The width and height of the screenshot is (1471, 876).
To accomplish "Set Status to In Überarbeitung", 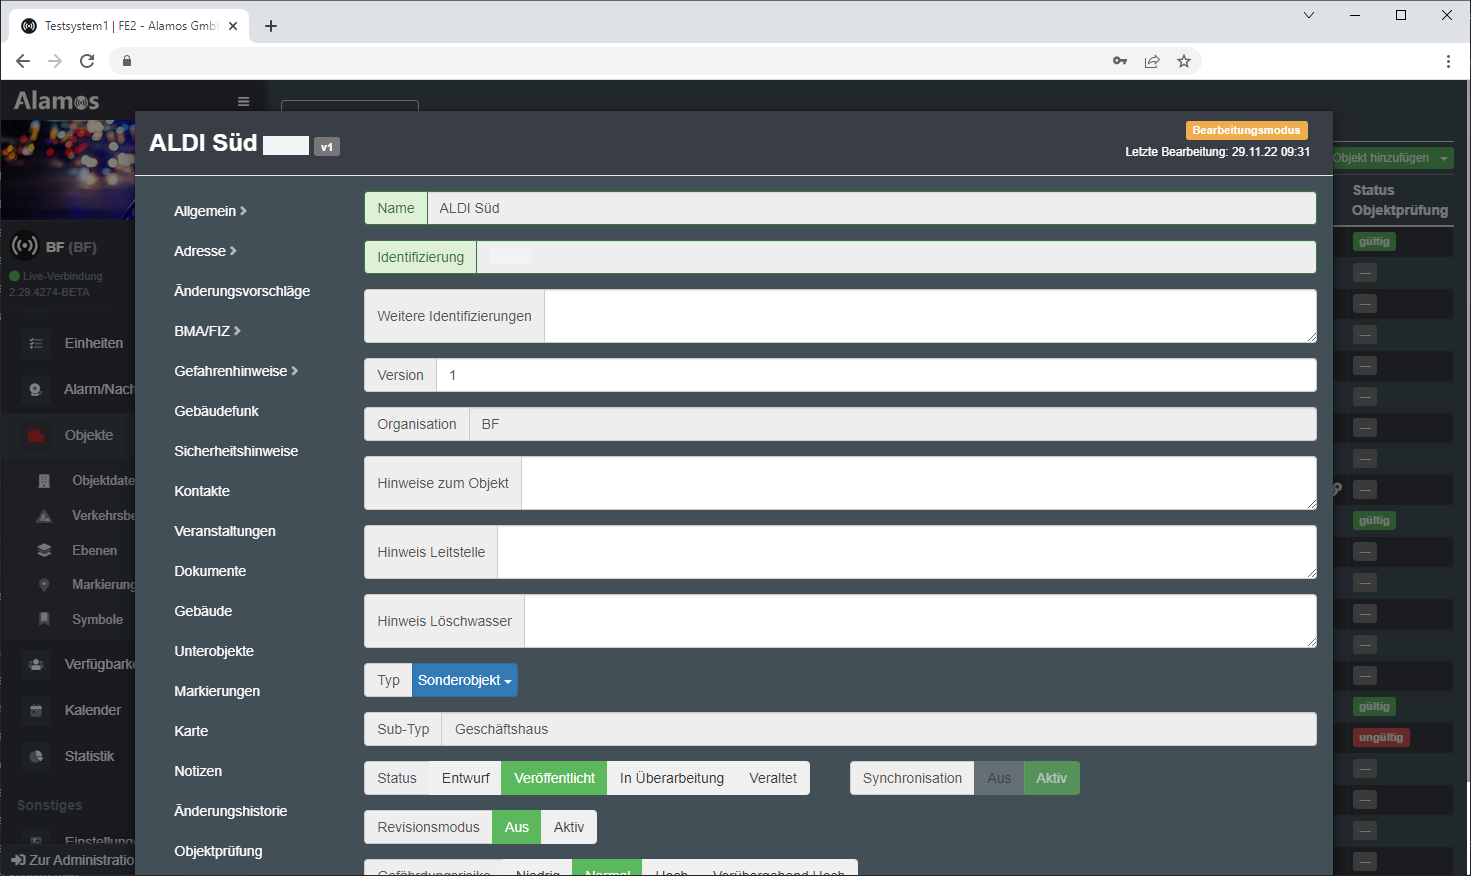I will tap(671, 778).
